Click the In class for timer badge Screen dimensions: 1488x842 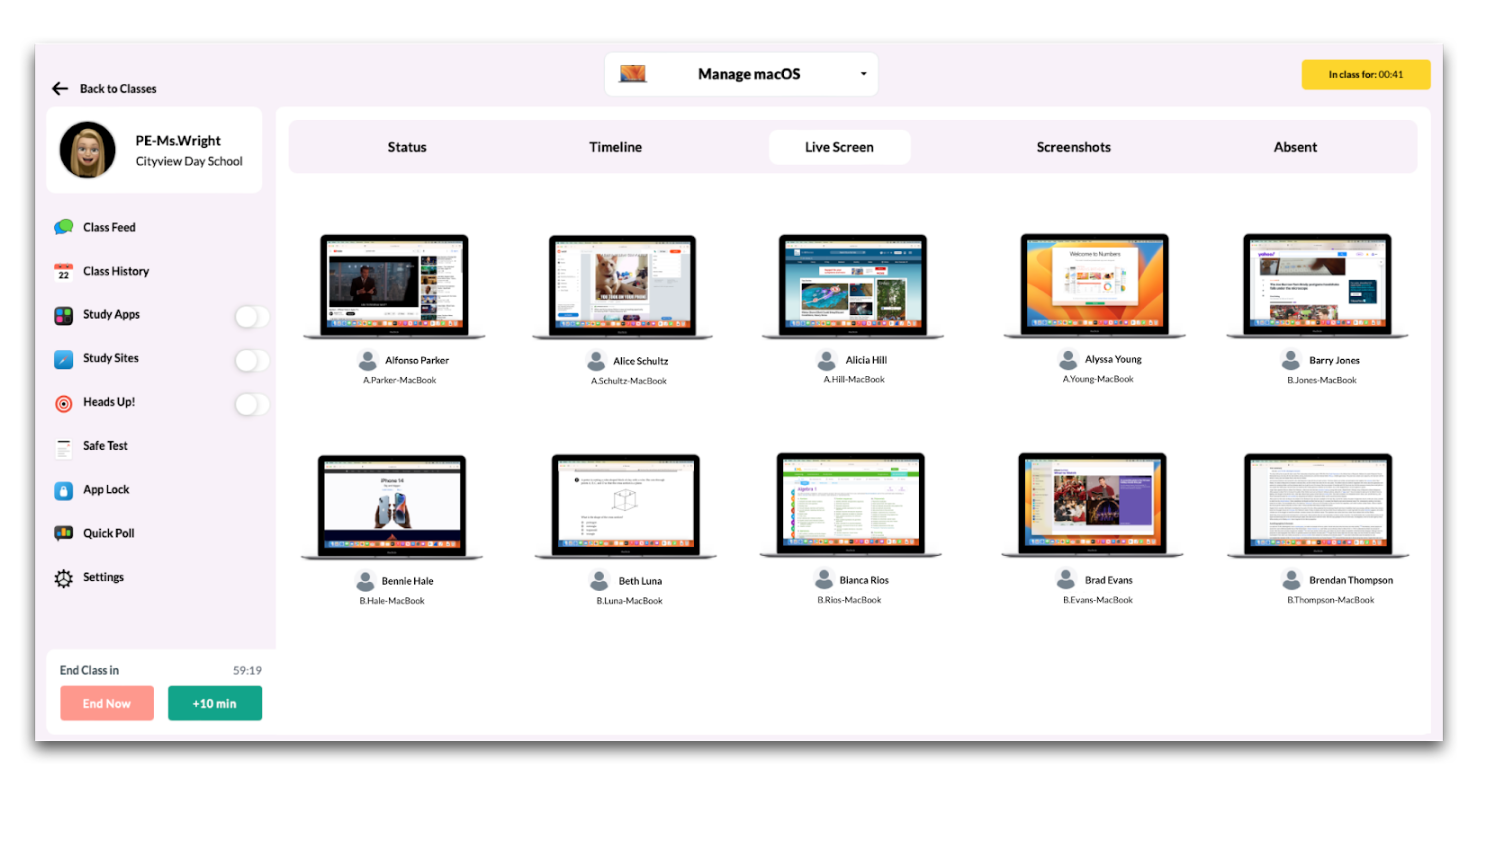[x=1365, y=75]
